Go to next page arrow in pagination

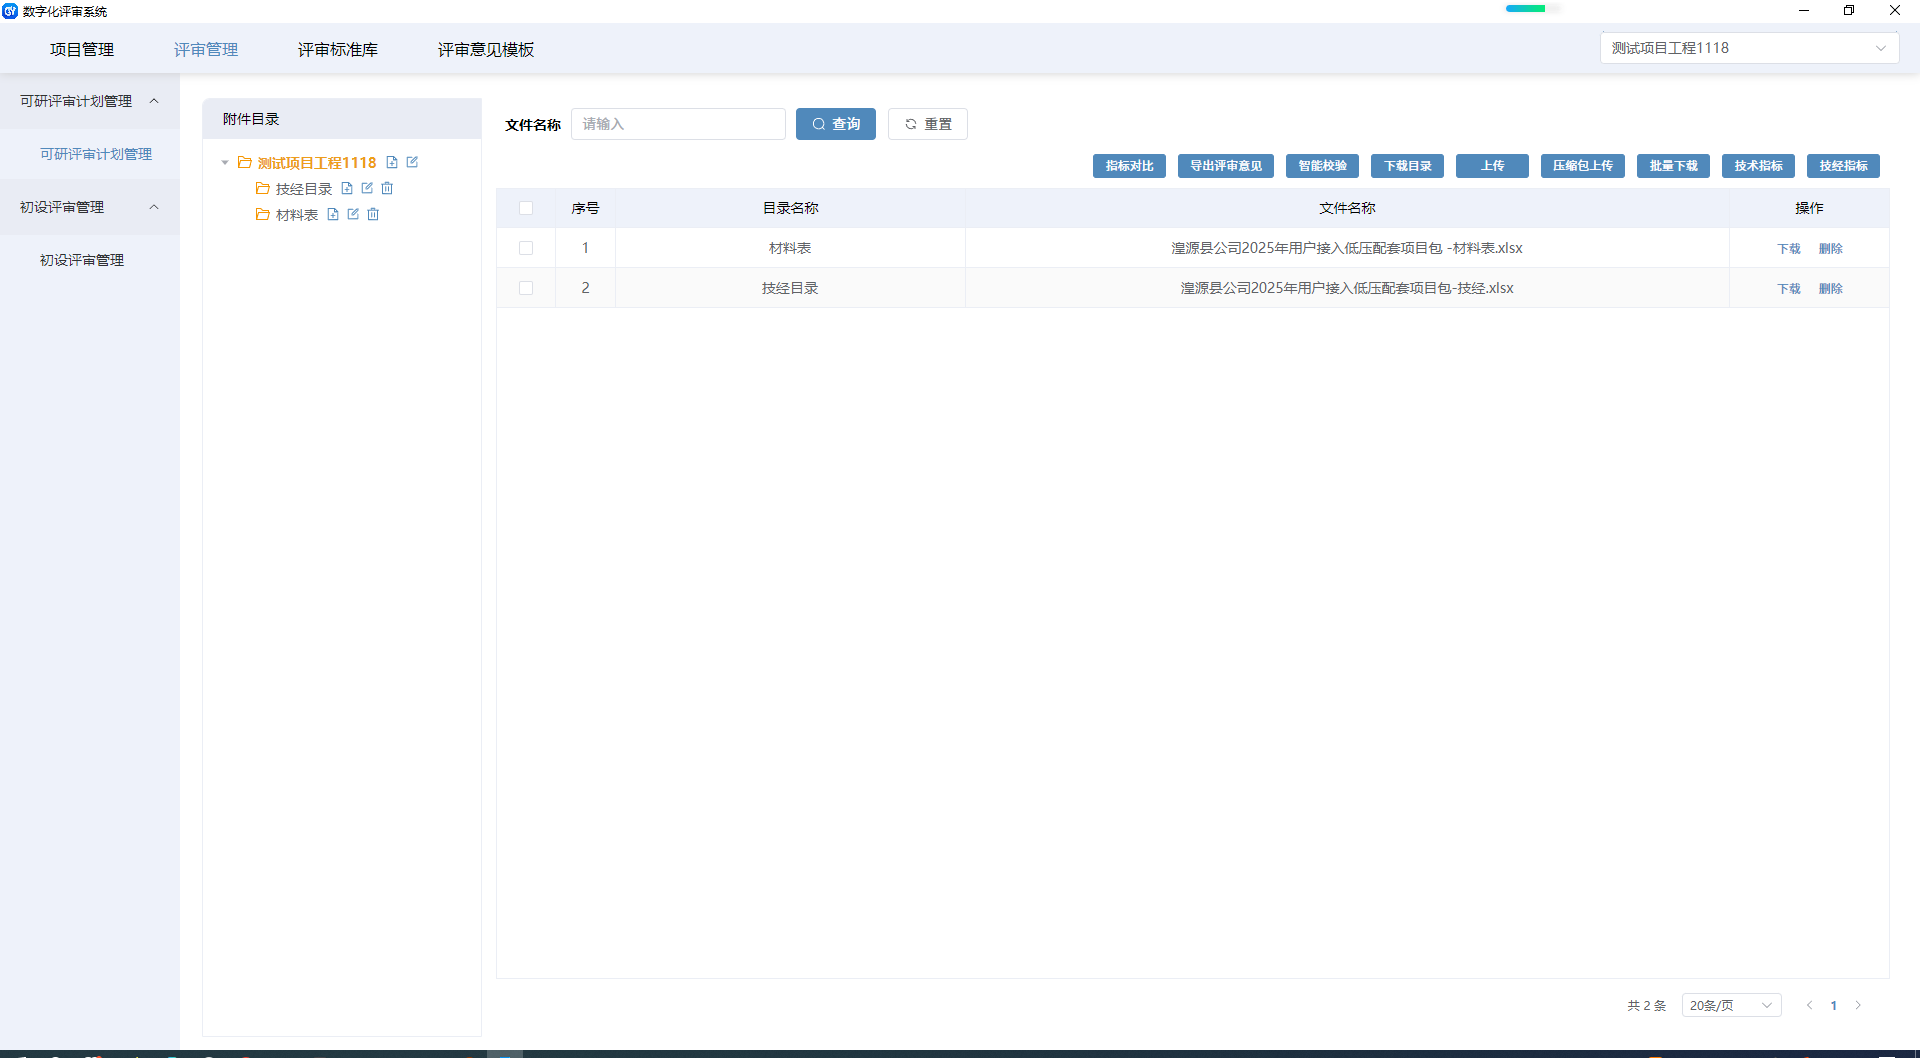(x=1858, y=1005)
